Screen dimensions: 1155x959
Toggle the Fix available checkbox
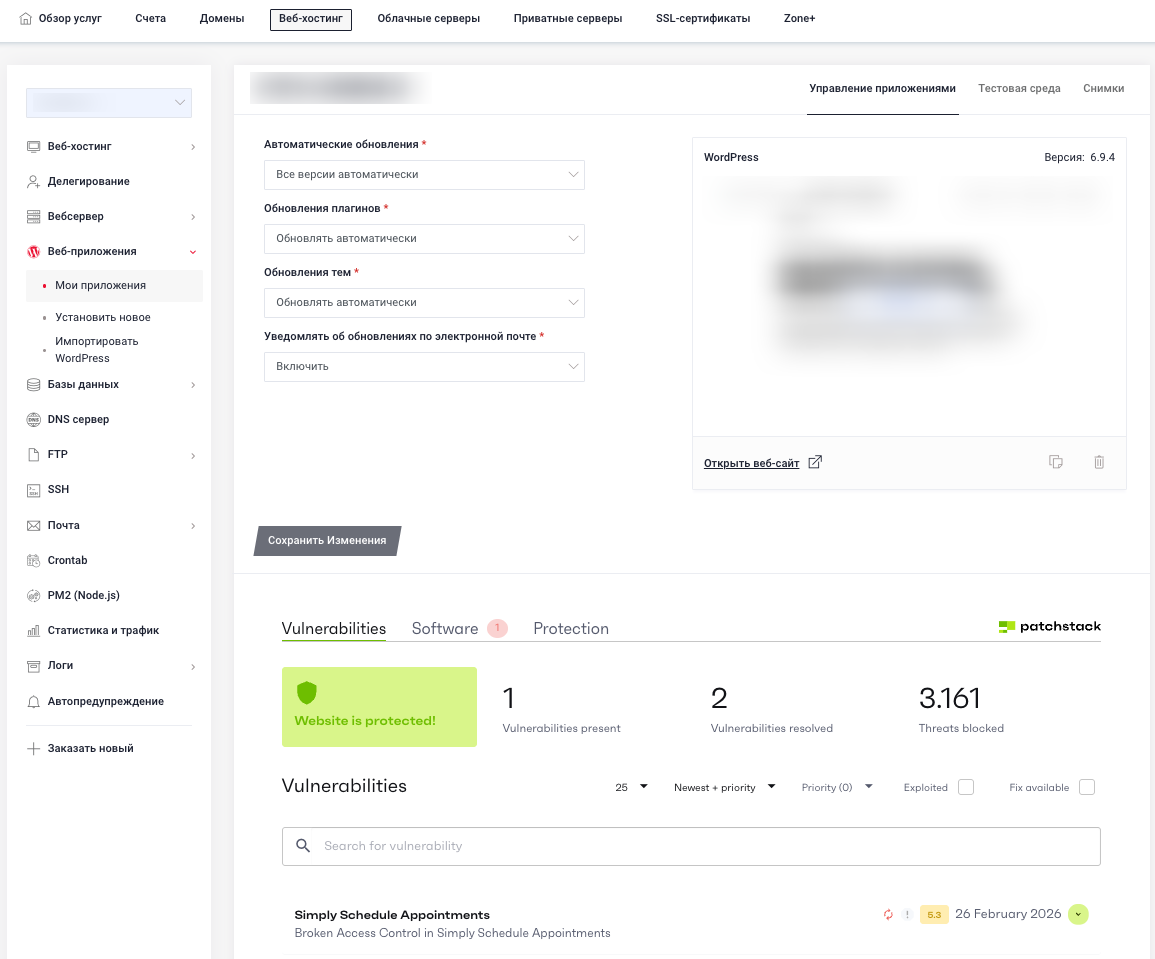point(1086,787)
